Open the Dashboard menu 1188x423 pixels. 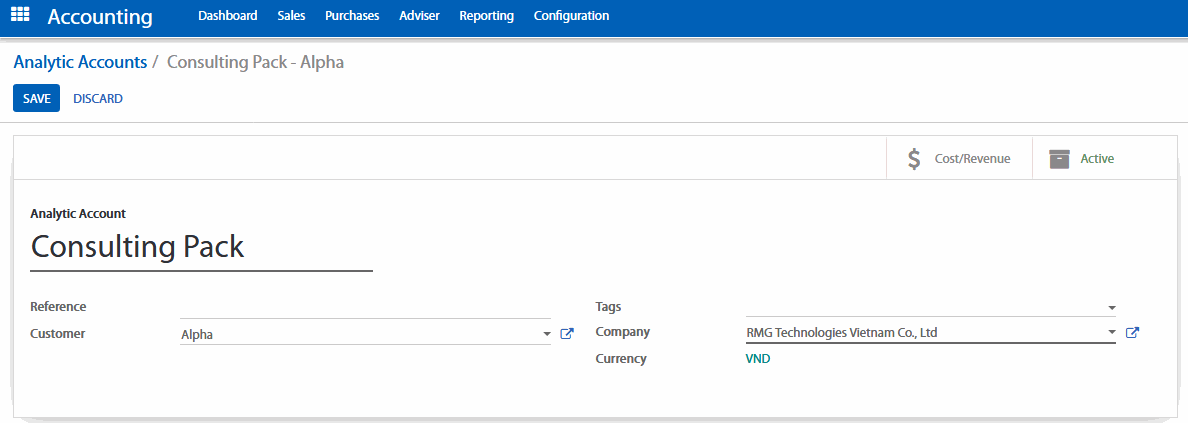[227, 16]
